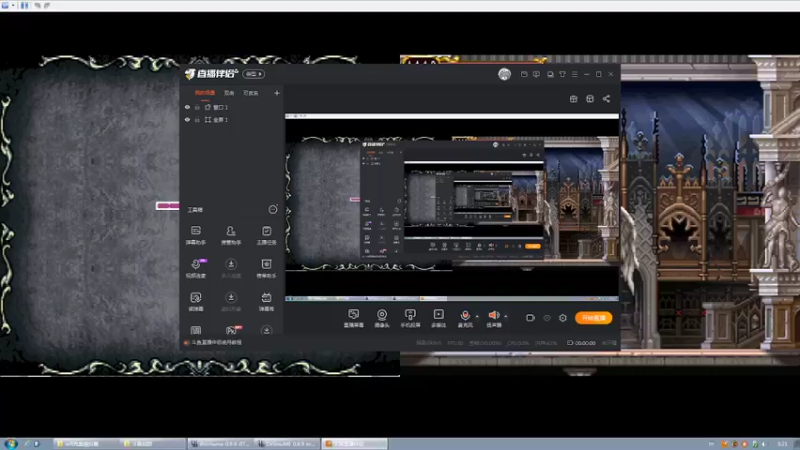Screen dimensions: 800x450
Task: Switch to the second taskbar folder window
Action: pyautogui.click(x=152, y=444)
